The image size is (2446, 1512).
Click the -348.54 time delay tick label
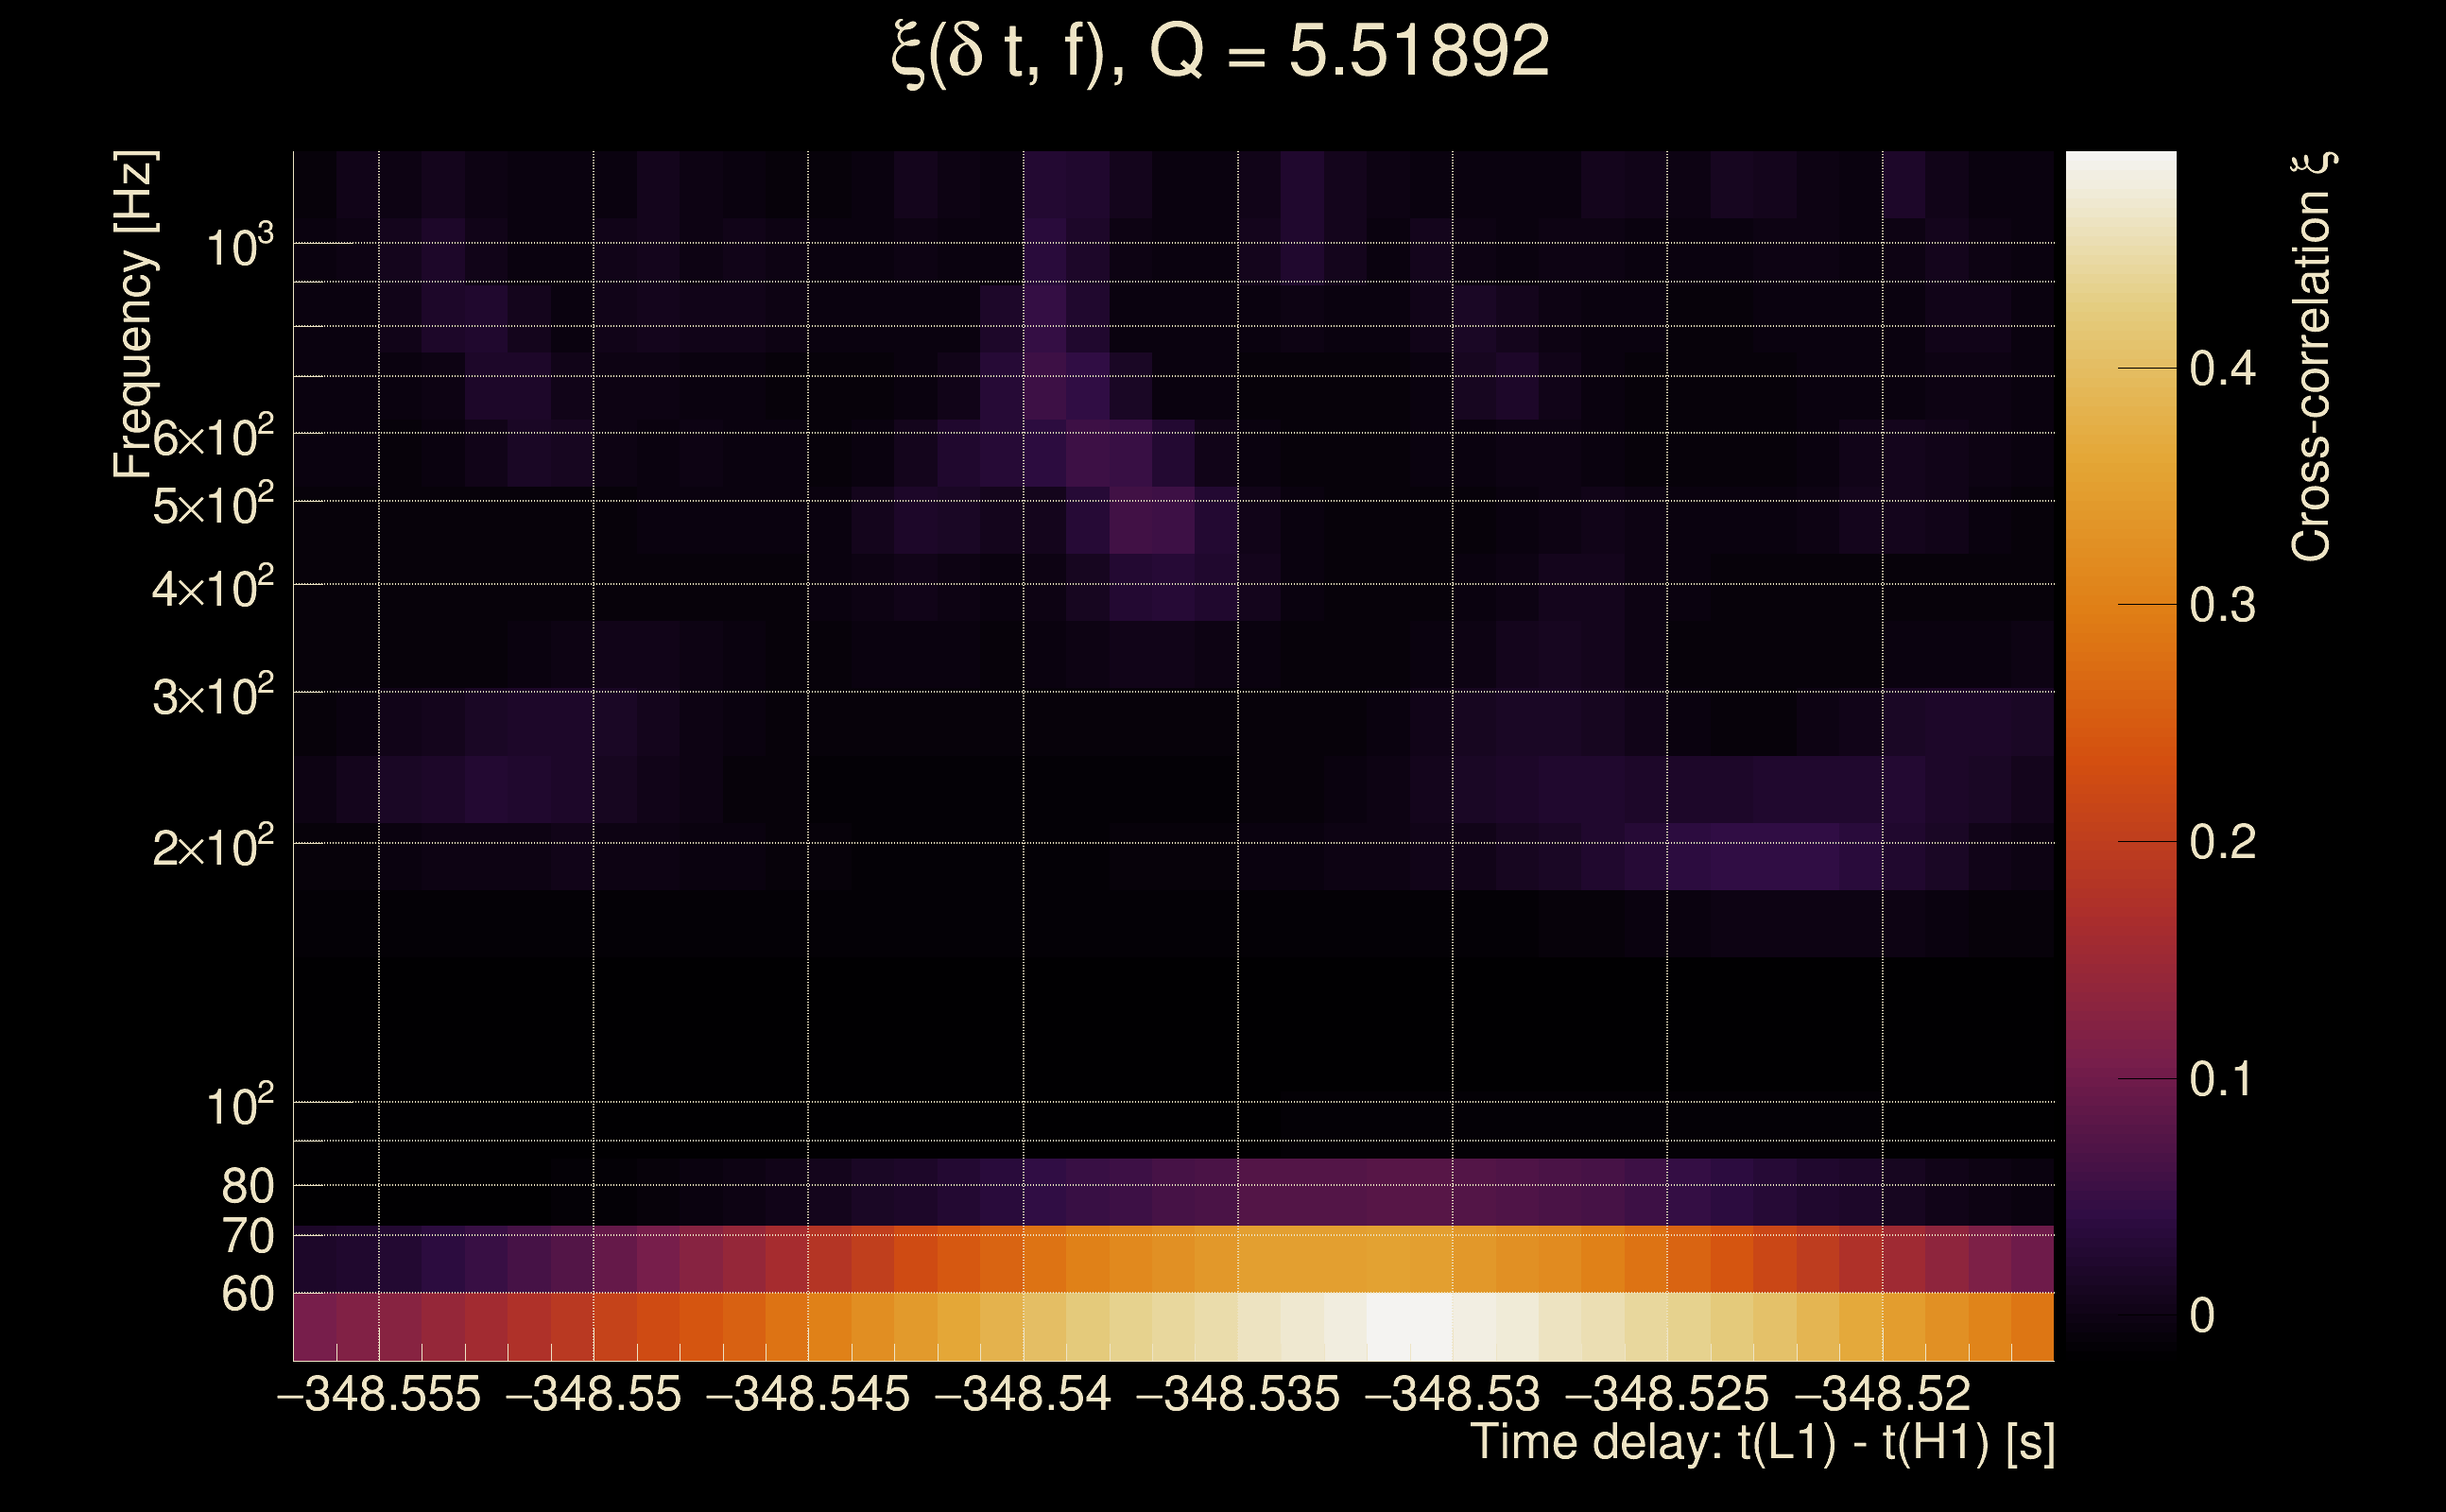pyautogui.click(x=1023, y=1394)
